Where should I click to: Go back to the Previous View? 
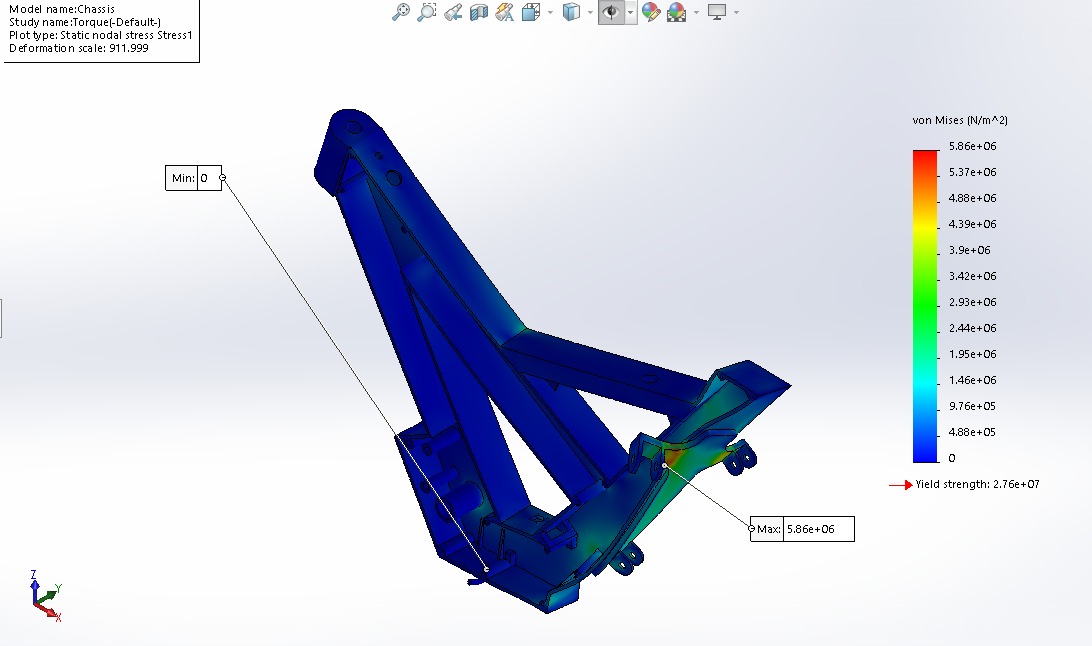453,12
